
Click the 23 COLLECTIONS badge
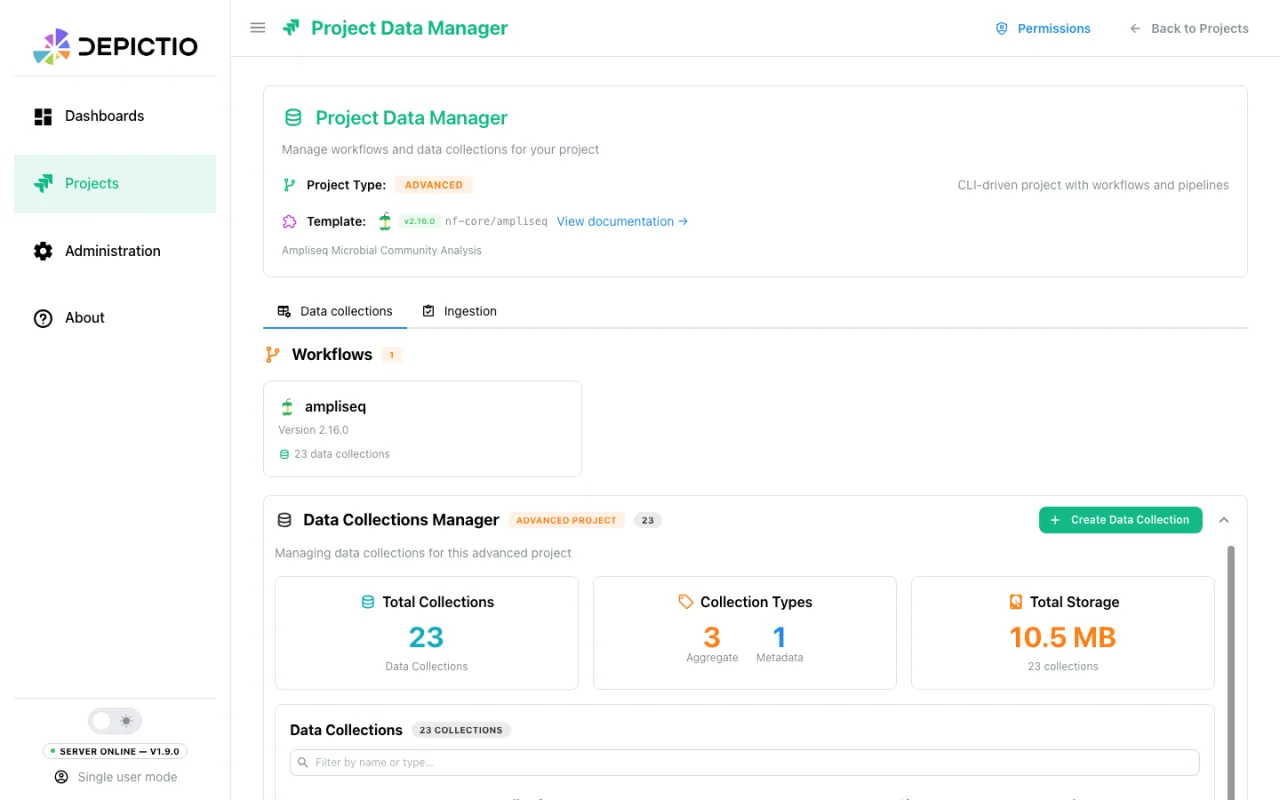tap(461, 730)
